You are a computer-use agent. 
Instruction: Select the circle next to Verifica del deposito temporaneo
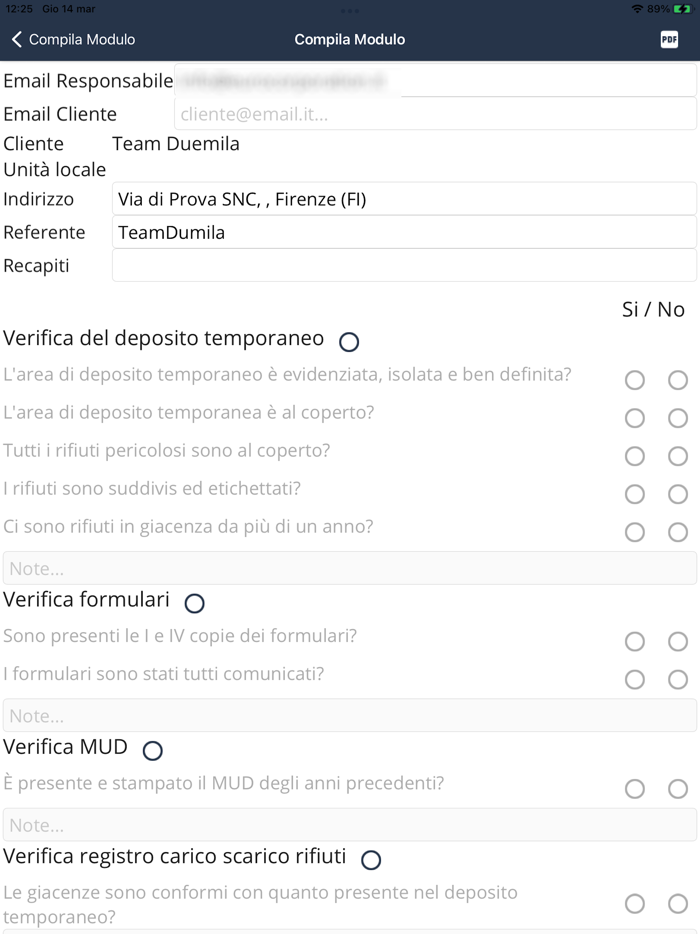click(348, 342)
